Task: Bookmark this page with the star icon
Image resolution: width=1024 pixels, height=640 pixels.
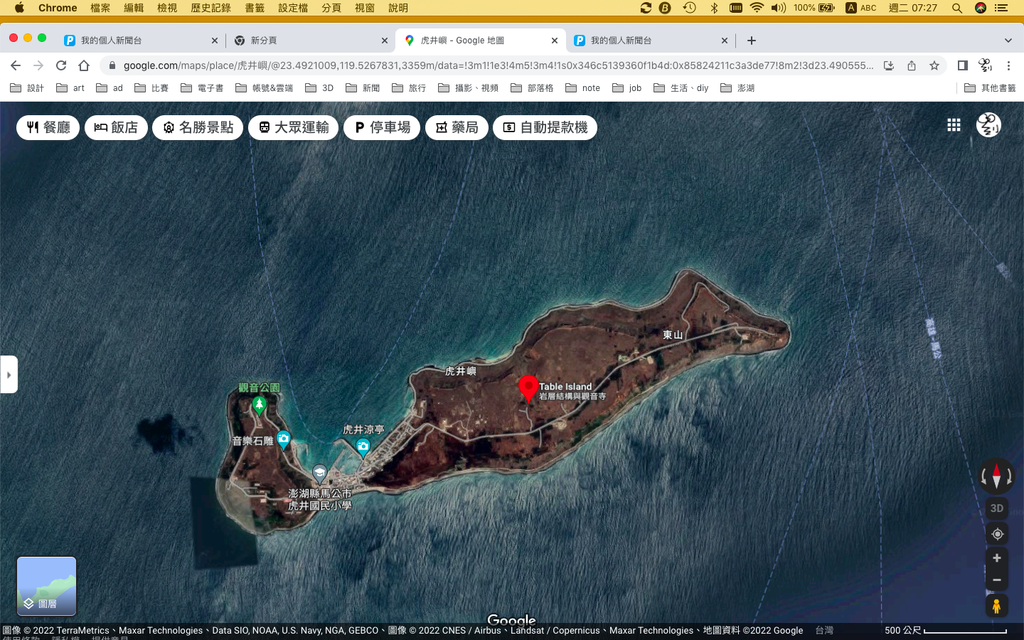Action: [x=934, y=65]
